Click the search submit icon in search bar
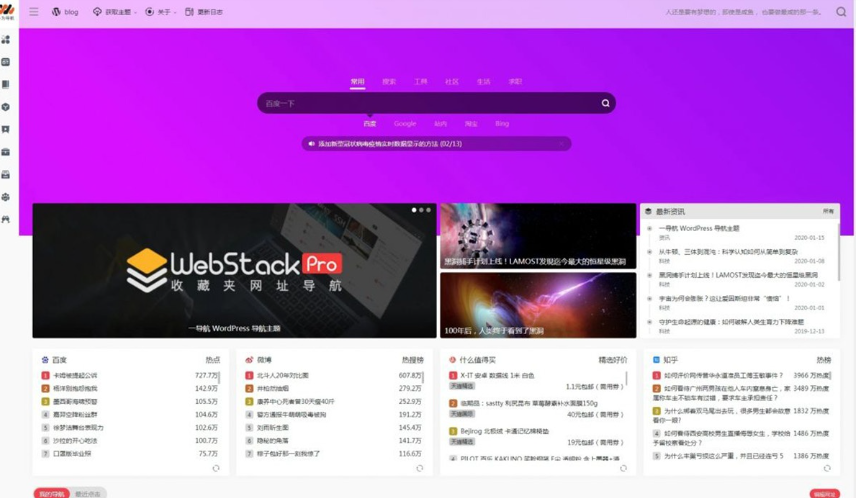This screenshot has height=498, width=861. click(605, 103)
